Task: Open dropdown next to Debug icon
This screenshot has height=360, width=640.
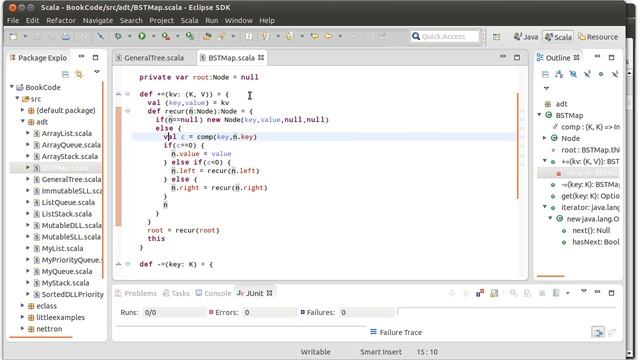Action: (x=129, y=36)
